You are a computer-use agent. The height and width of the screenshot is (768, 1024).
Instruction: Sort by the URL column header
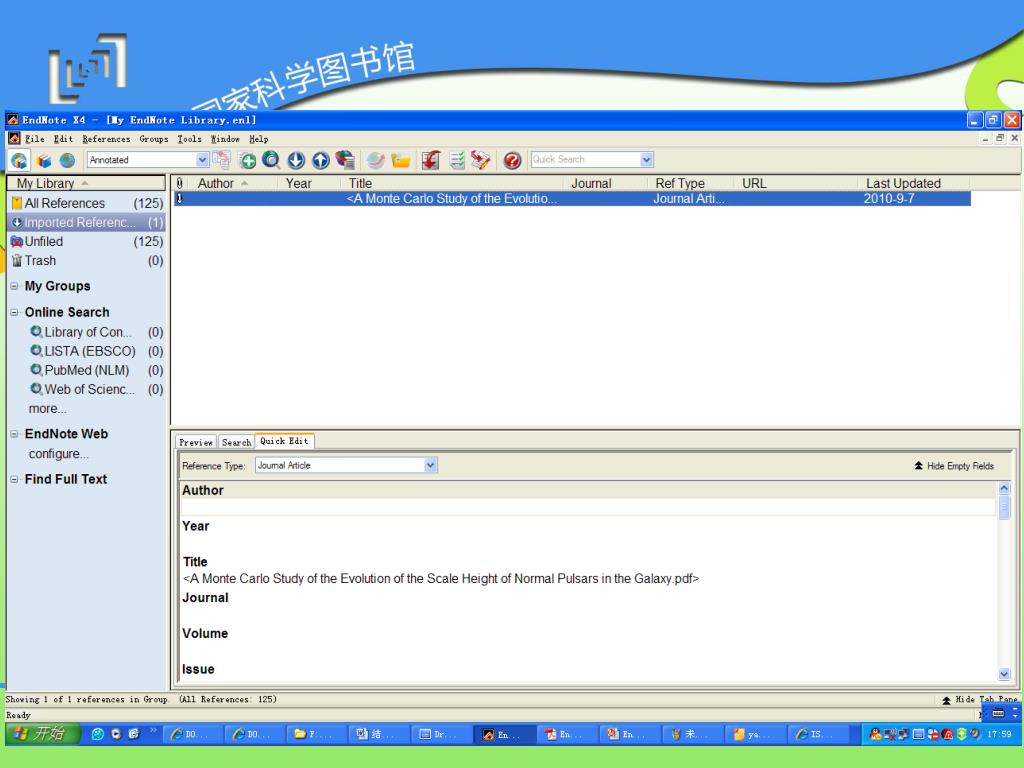point(795,184)
